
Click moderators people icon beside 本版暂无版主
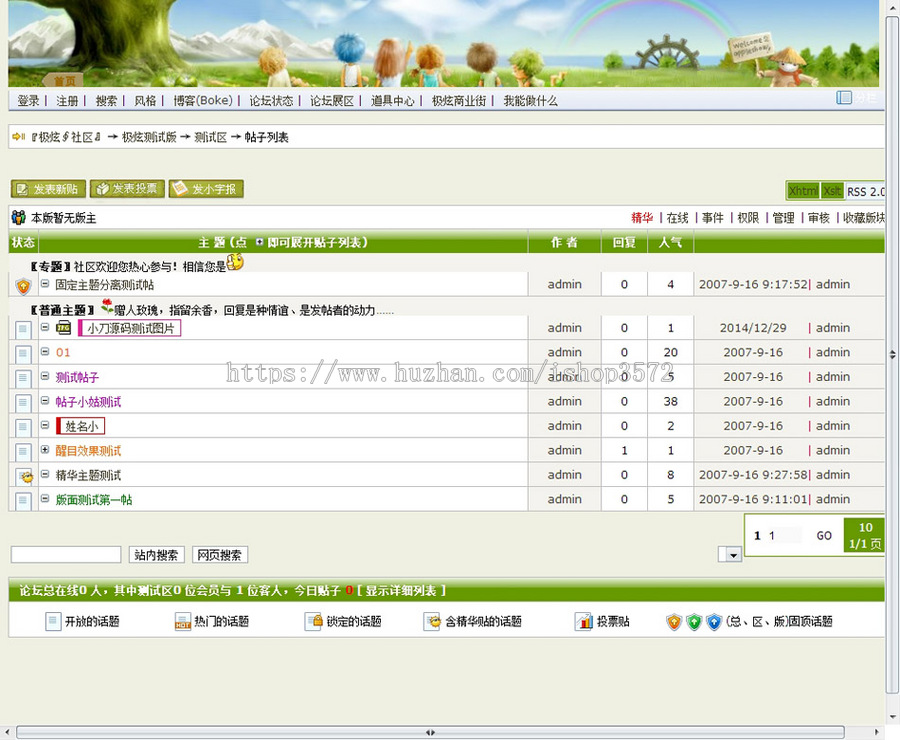pos(19,218)
